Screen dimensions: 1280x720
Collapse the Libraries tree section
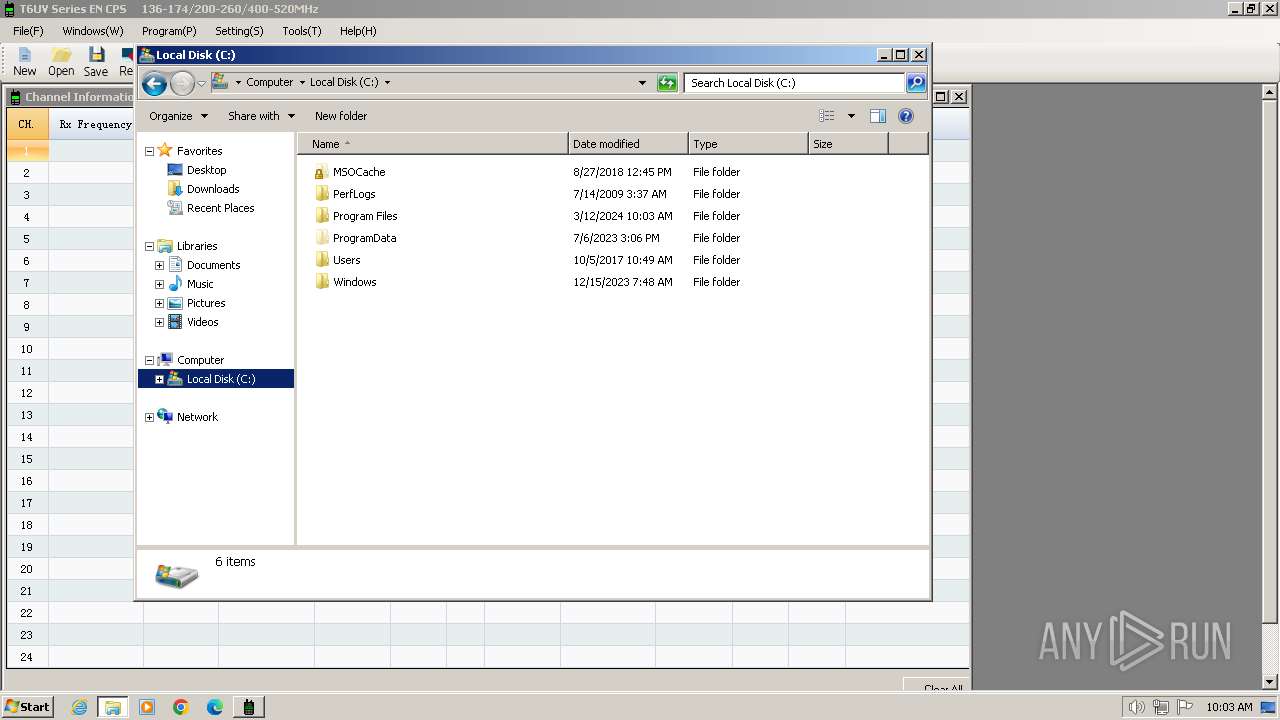[150, 246]
